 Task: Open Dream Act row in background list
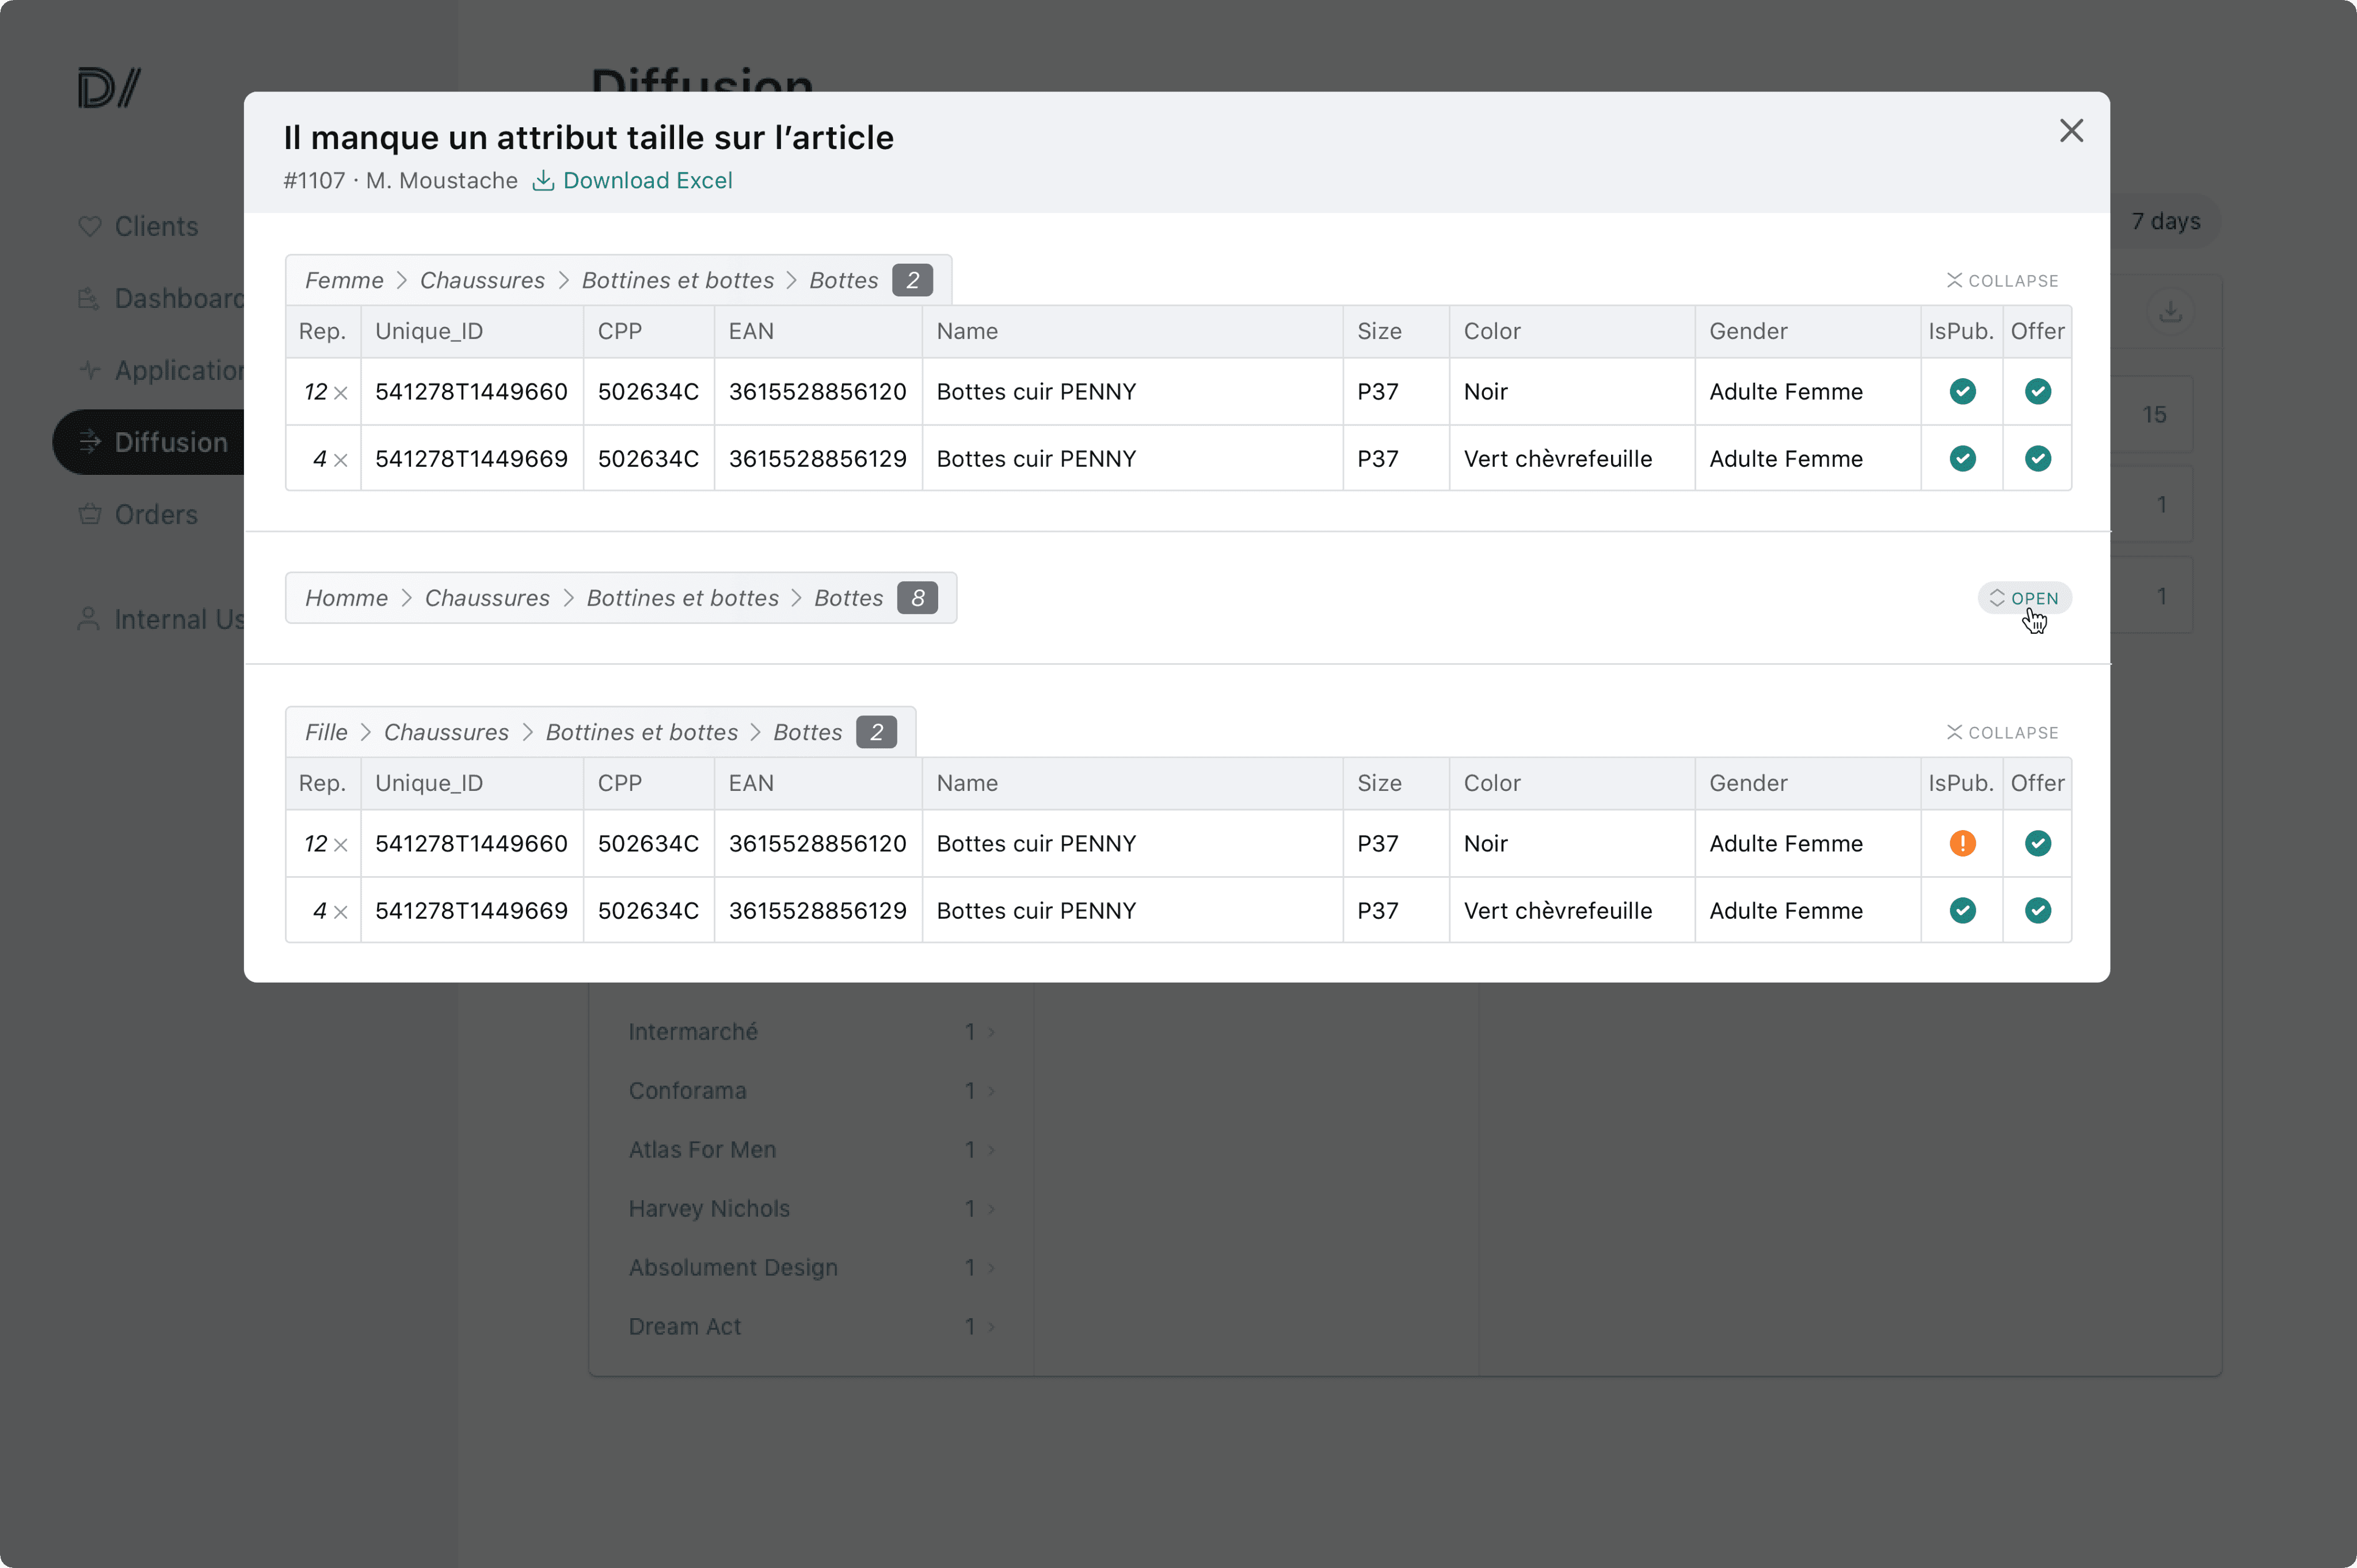[x=812, y=1327]
